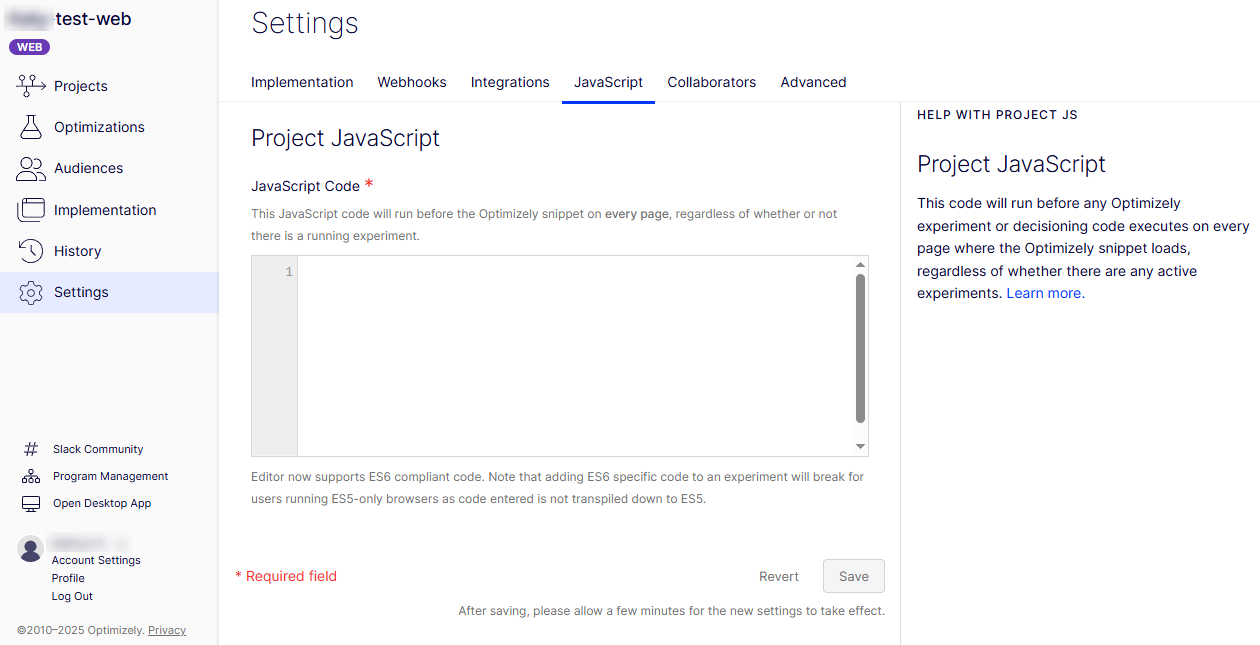Select the Audiences people icon
Viewport: 1260px width, 645px height.
point(31,169)
